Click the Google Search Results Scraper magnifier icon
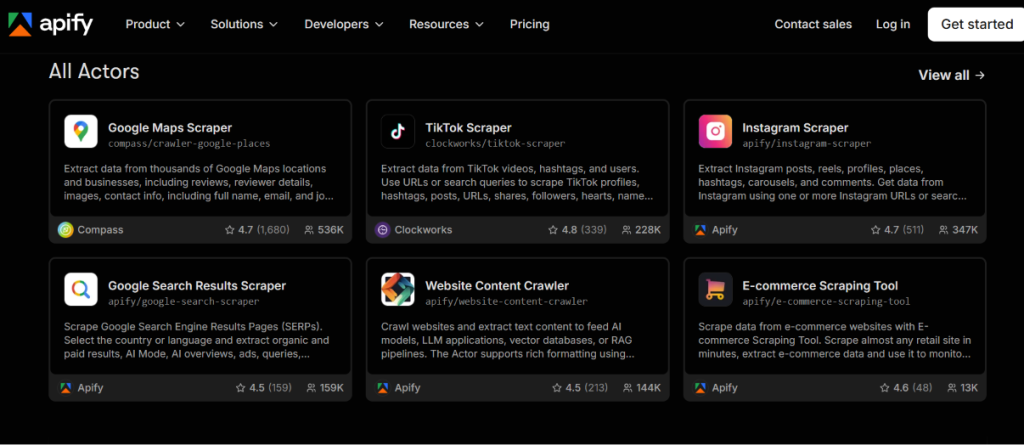This screenshot has height=445, width=1024. coord(81,289)
